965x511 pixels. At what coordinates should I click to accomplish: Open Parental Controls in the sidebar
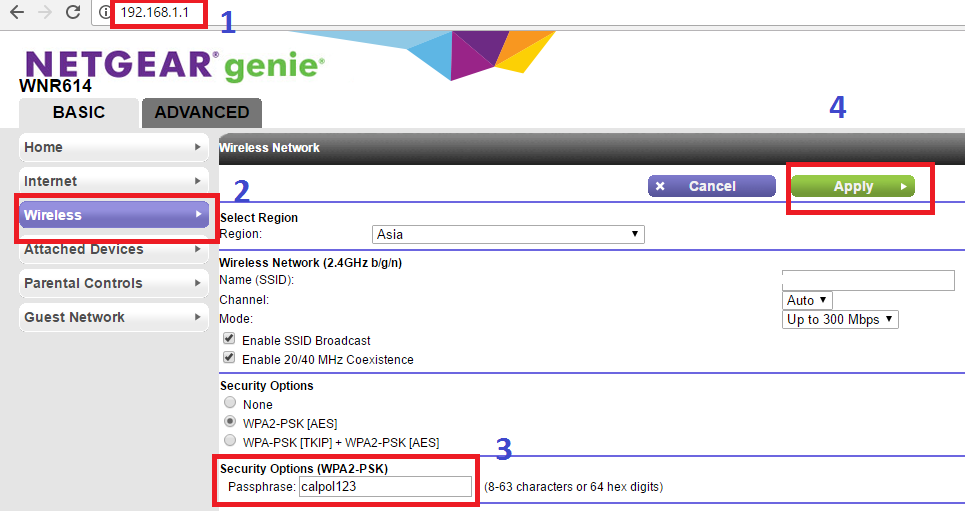point(114,283)
